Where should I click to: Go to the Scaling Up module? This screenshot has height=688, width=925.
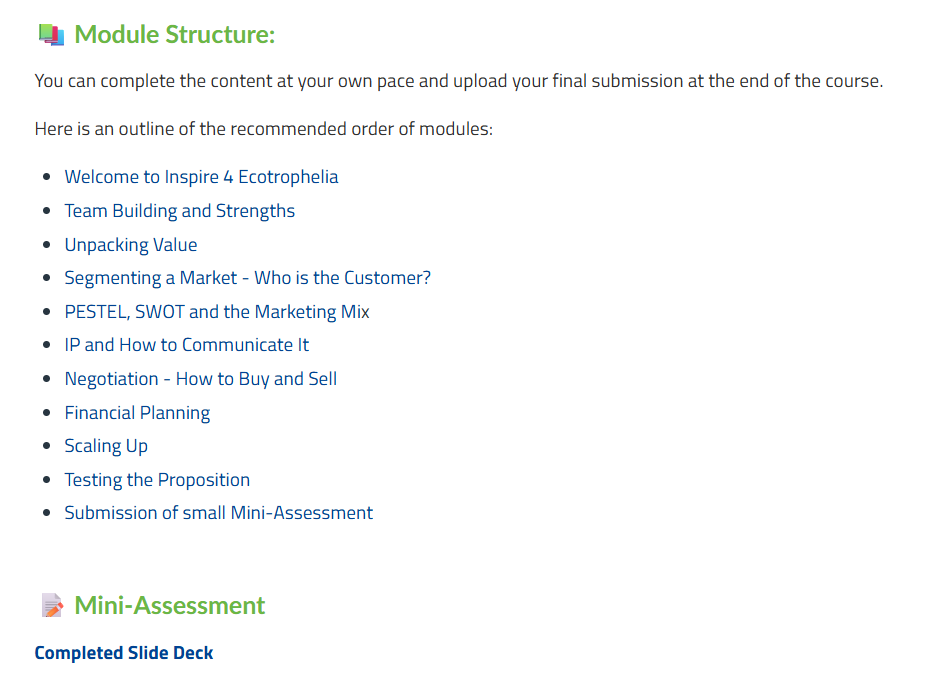[x=106, y=446]
